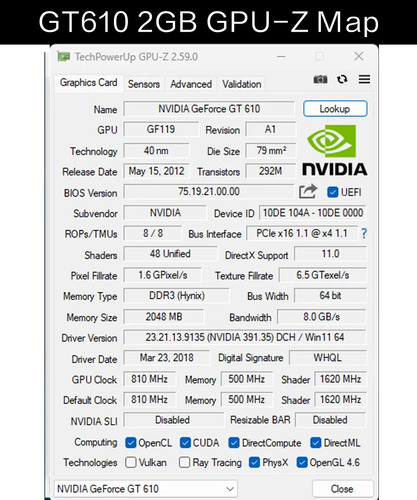The image size is (417, 500).
Task: Click the ROPs/TMUs field 8 / 8
Action: [x=153, y=233]
